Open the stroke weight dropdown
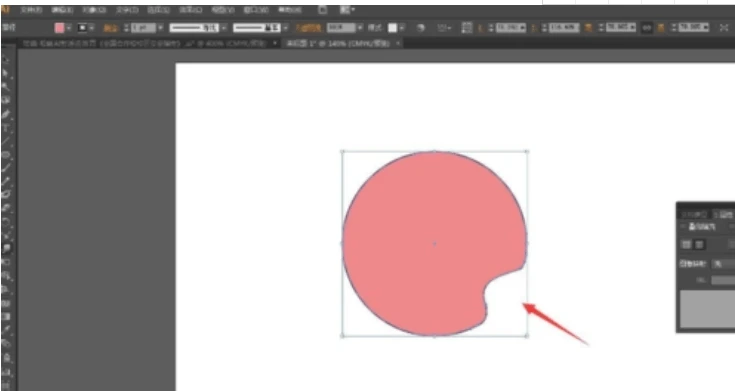The image size is (735, 391). pyautogui.click(x=160, y=28)
